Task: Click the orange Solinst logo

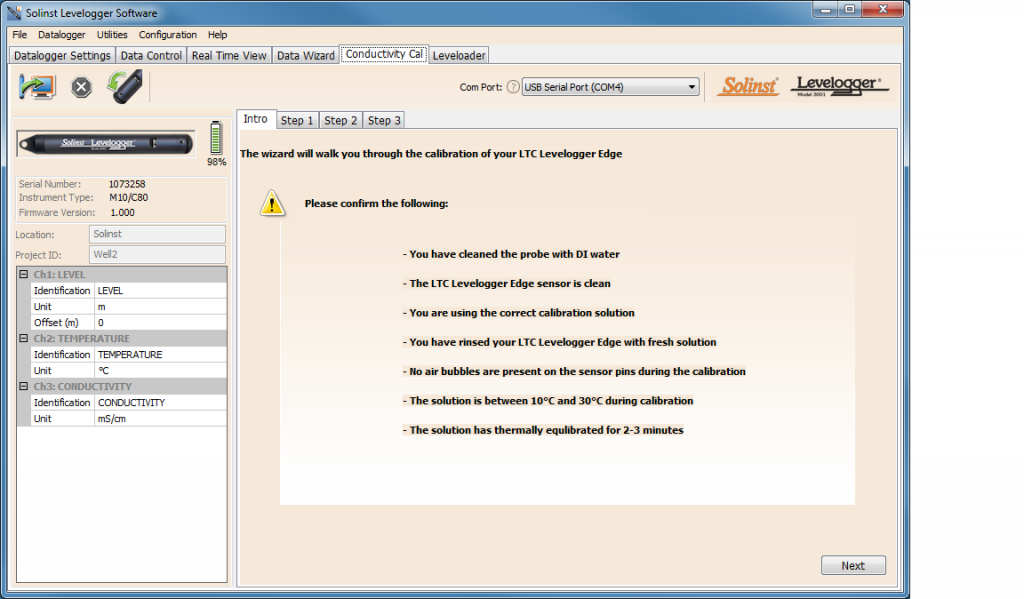Action: pos(747,87)
